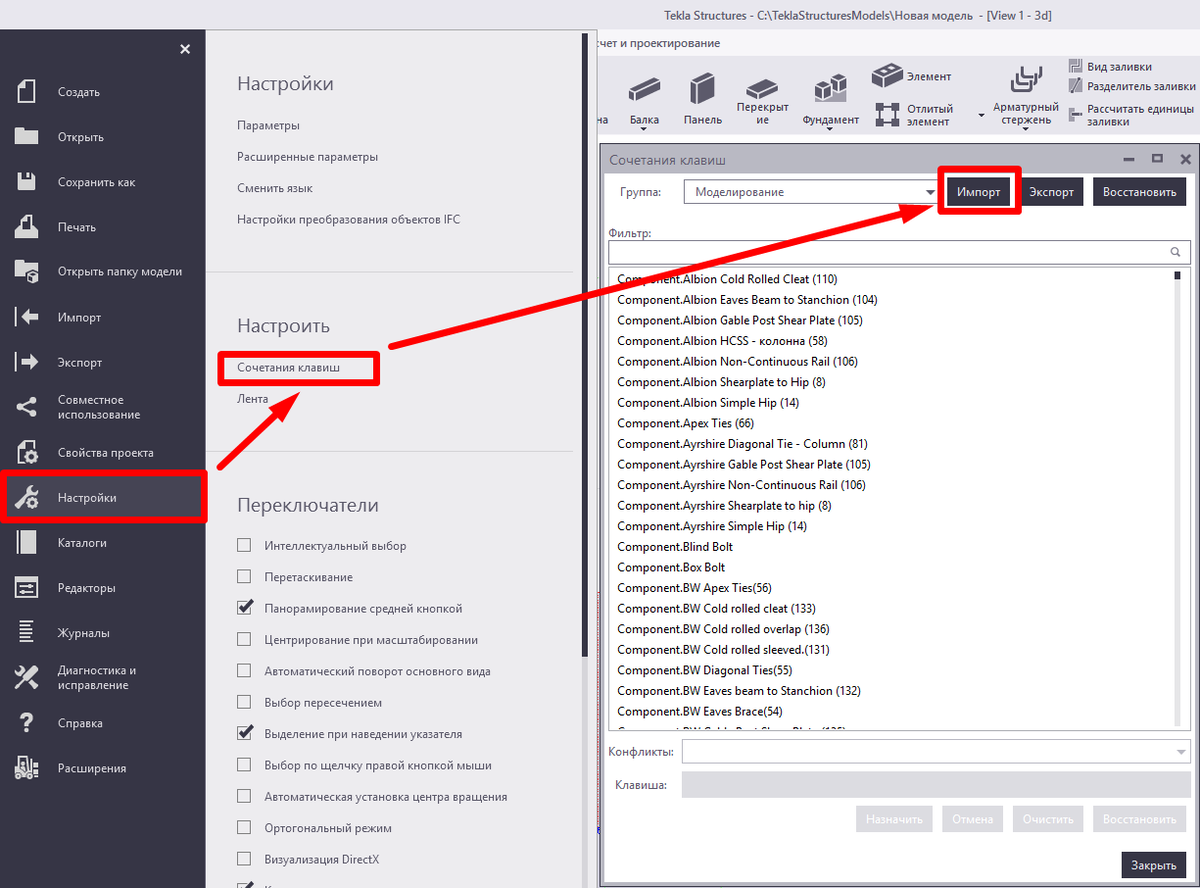This screenshot has height=888, width=1200.
Task: Click the Расширения forklift icon
Action: click(x=26, y=768)
